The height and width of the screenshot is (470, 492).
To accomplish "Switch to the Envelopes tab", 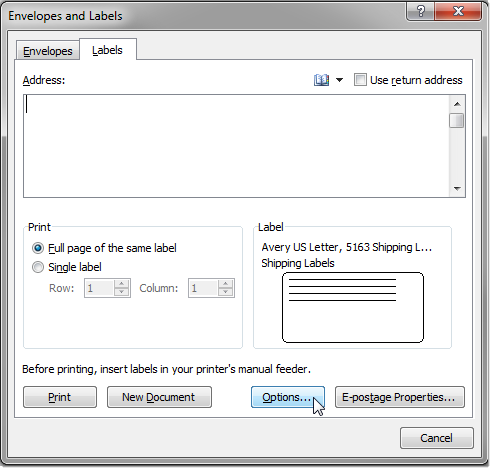I will 48,51.
